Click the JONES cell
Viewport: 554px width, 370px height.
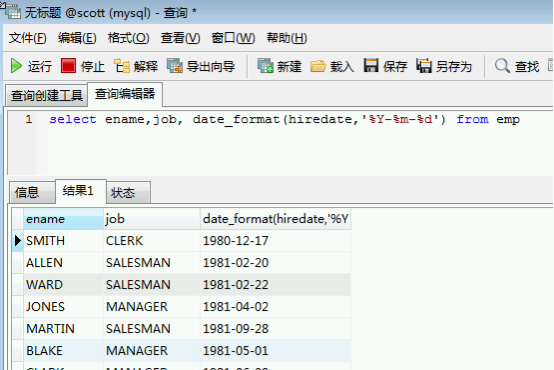[63, 307]
